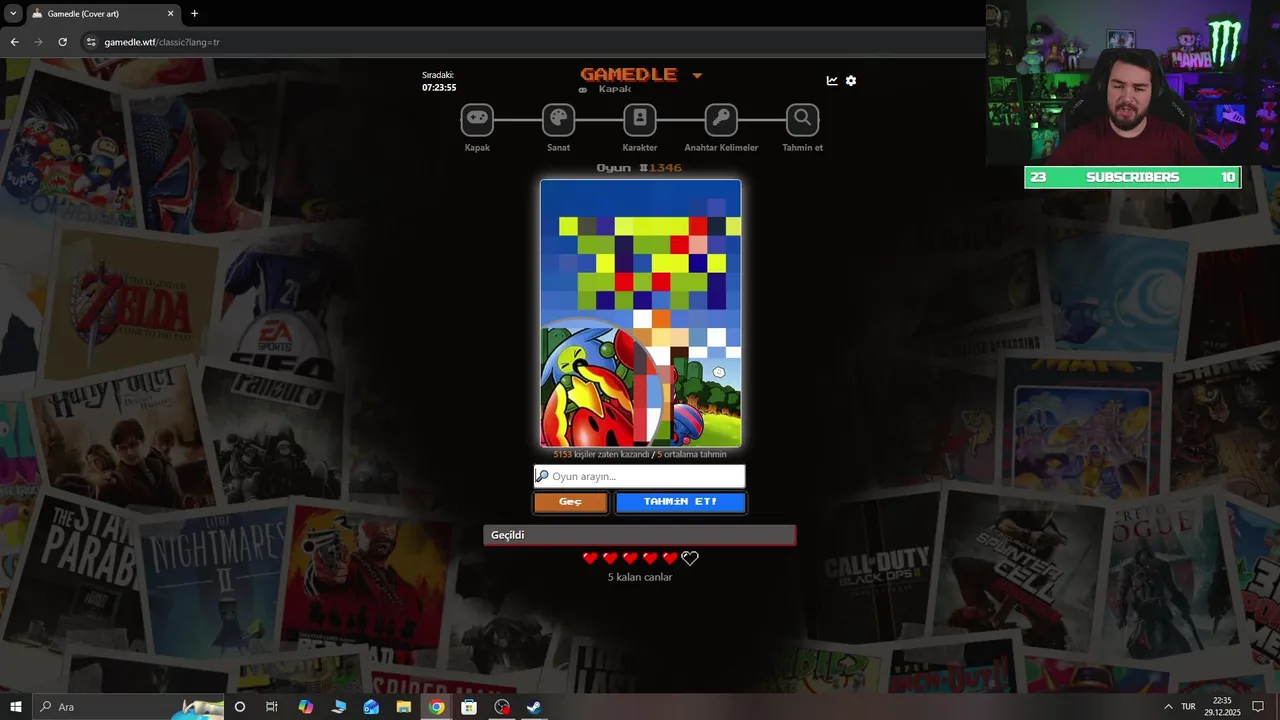Show hidden system tray icons
This screenshot has height=720, width=1280.
[x=1167, y=707]
